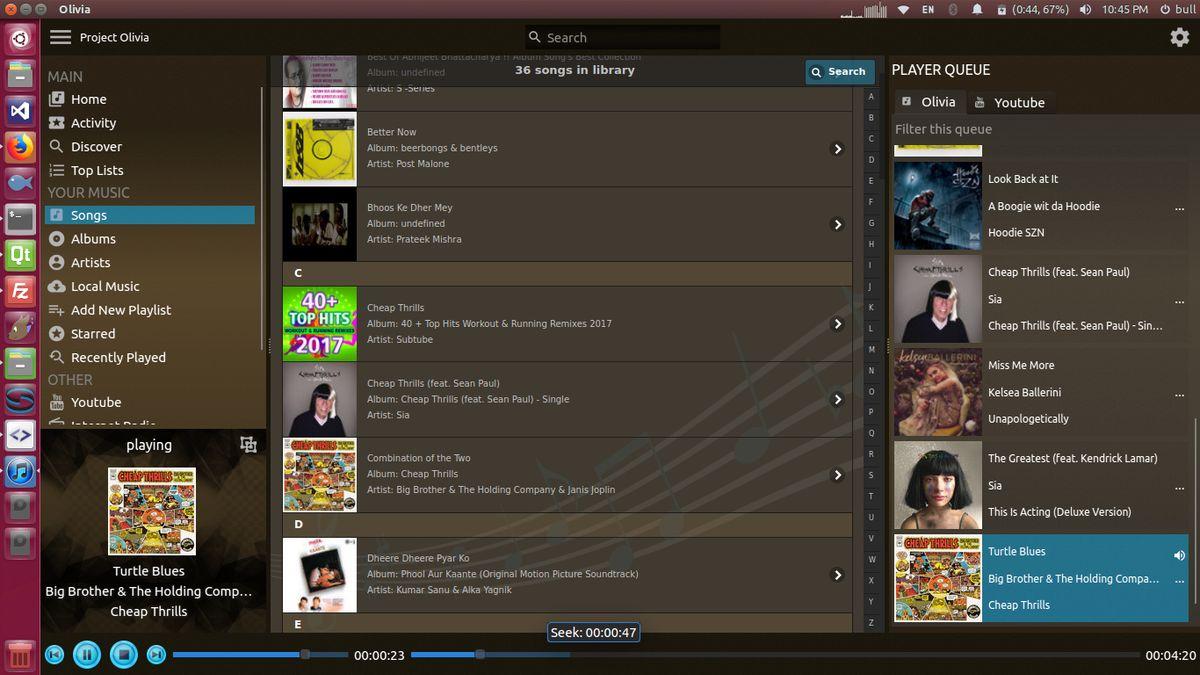The image size is (1200, 675).
Task: Switch to the Youtube queue tab
Action: pyautogui.click(x=1009, y=102)
